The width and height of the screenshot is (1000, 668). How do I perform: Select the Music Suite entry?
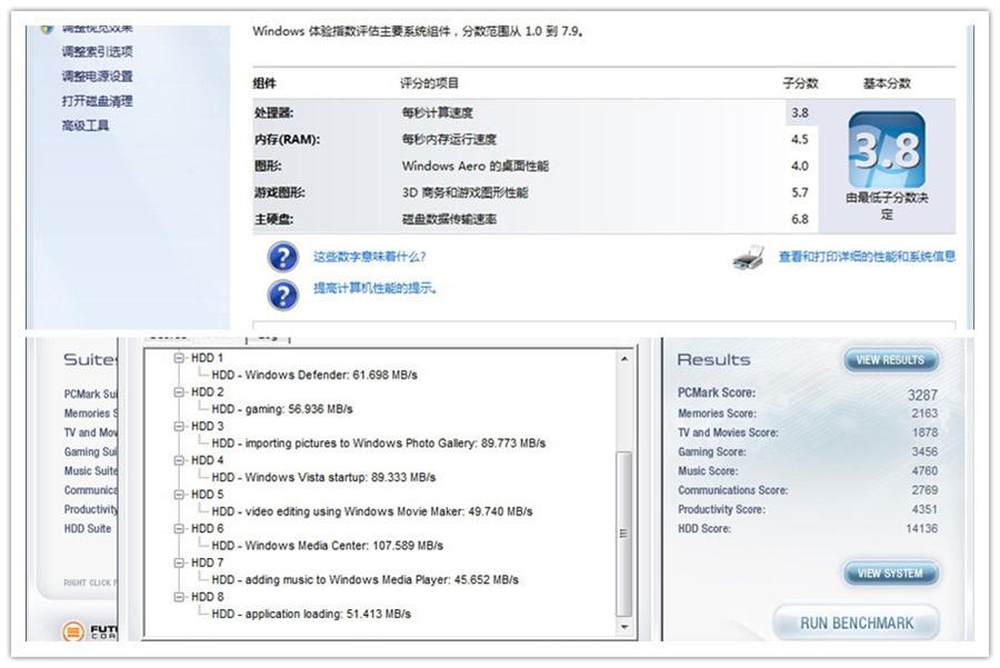point(91,471)
